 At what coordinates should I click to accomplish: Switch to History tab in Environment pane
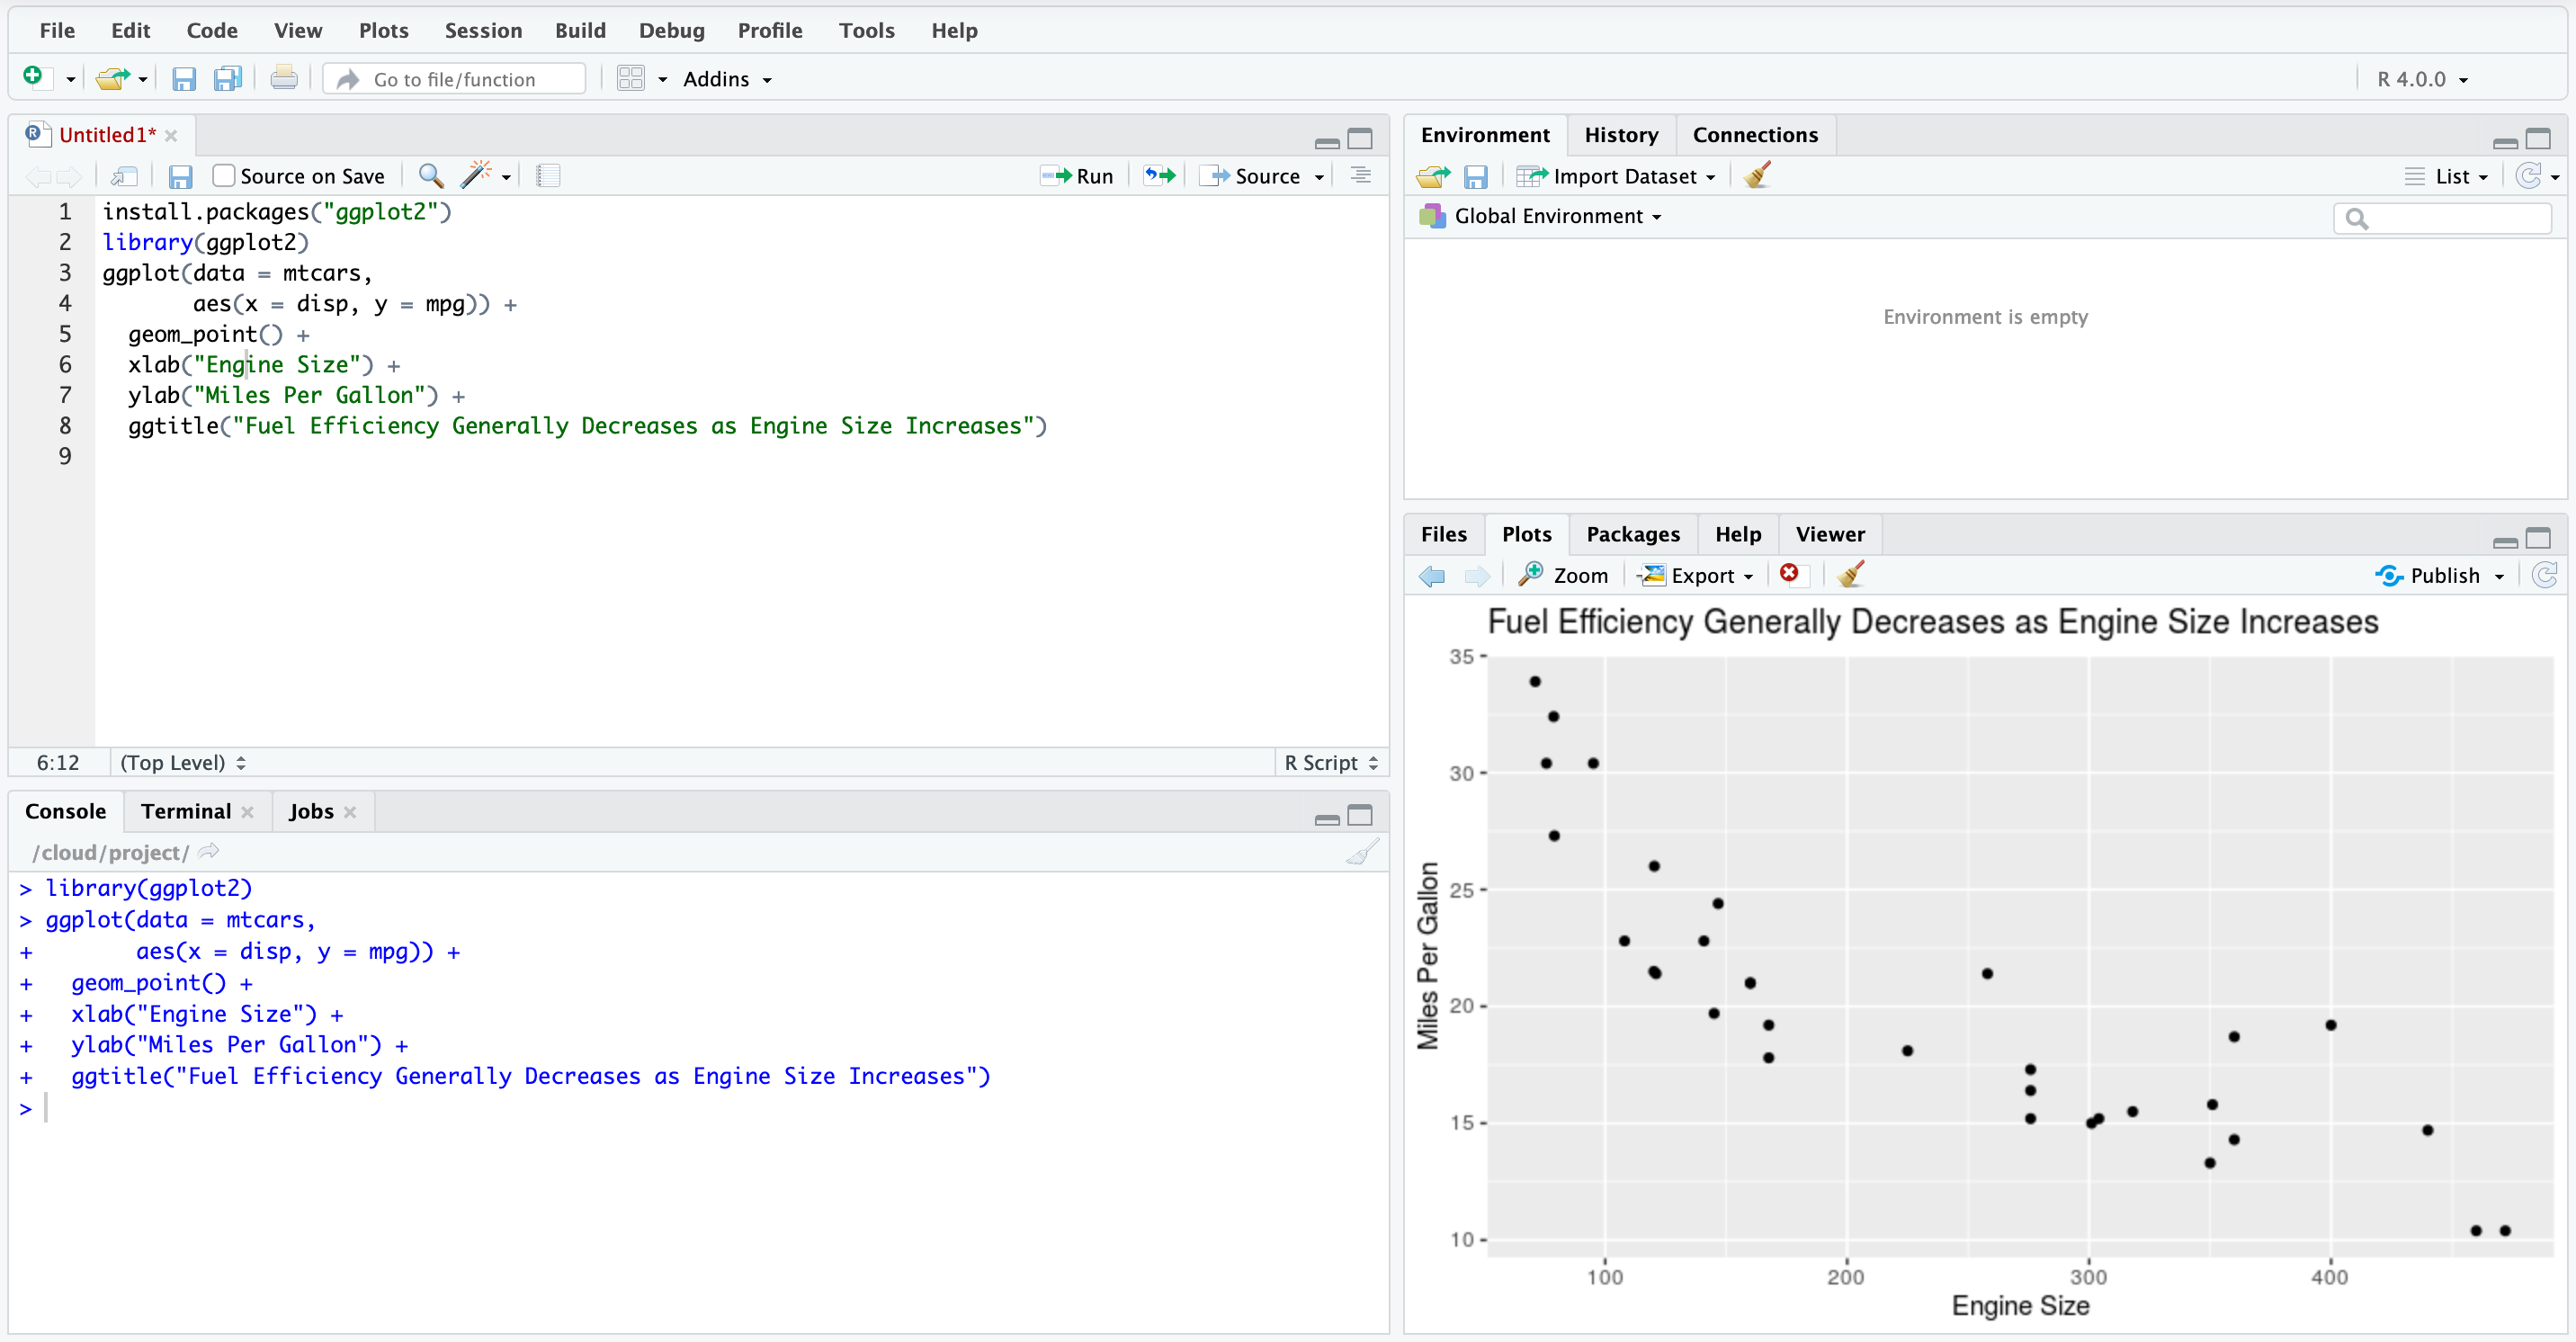pos(1618,133)
